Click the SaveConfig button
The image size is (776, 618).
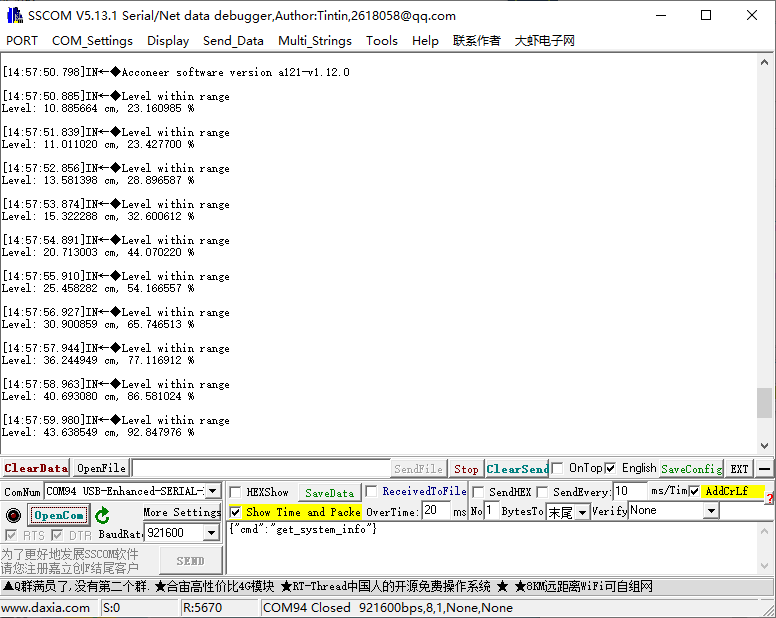point(691,468)
